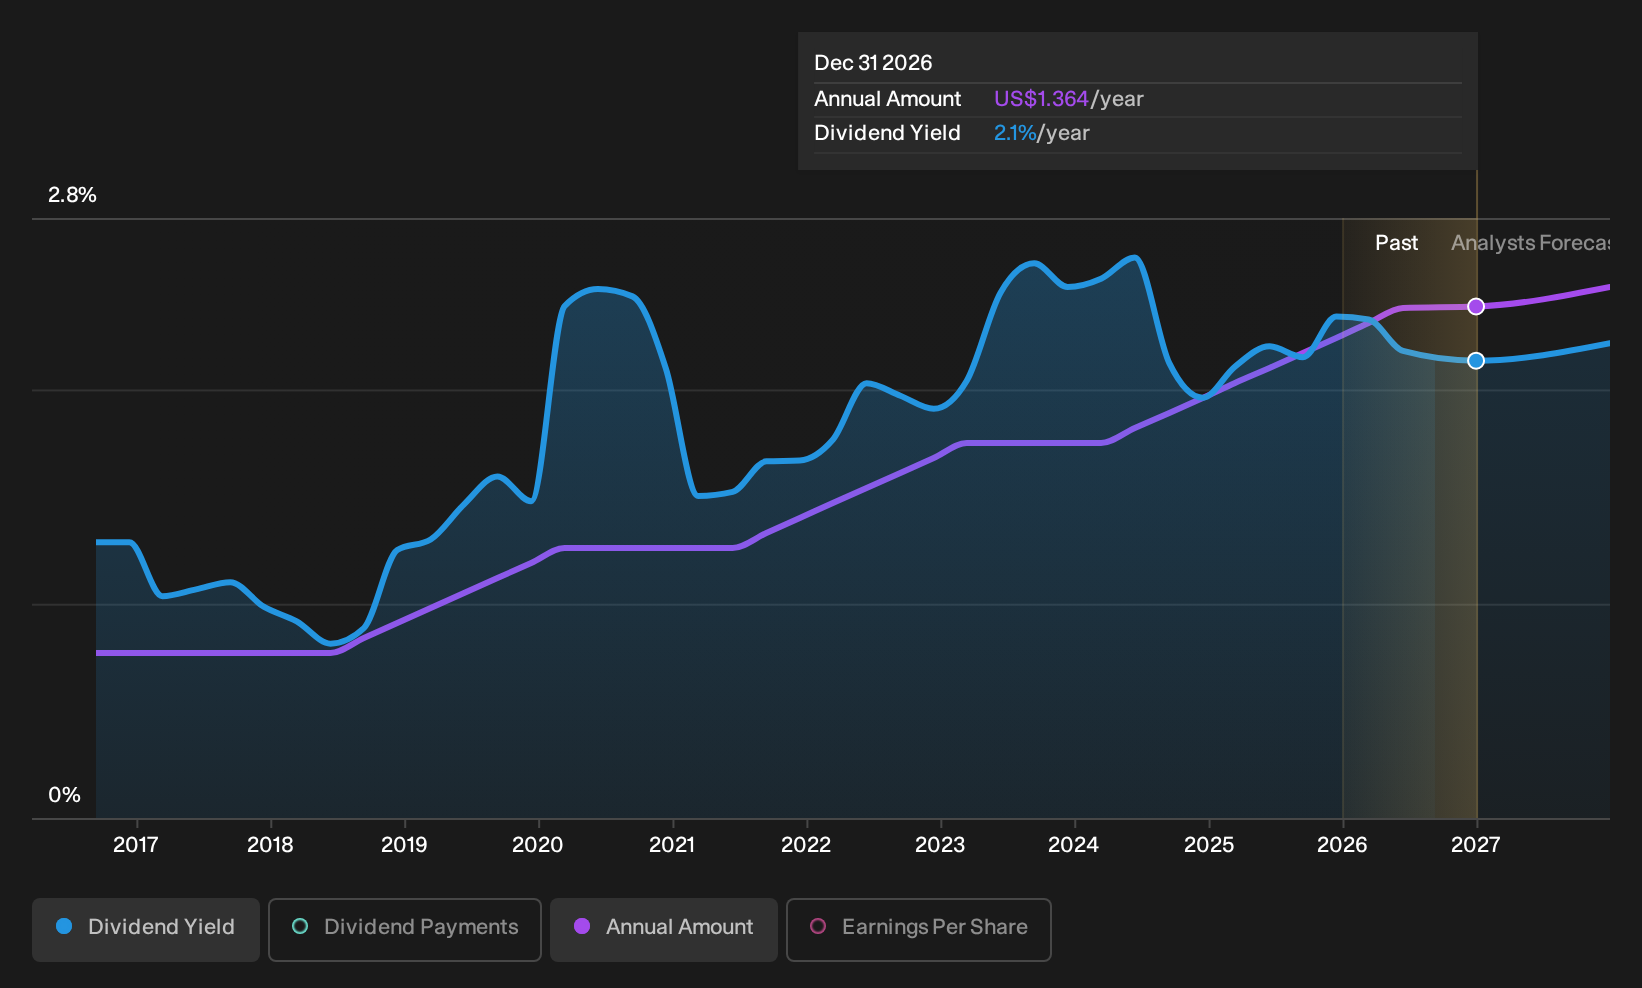Toggle the Dividend Yield series

pyautogui.click(x=146, y=929)
